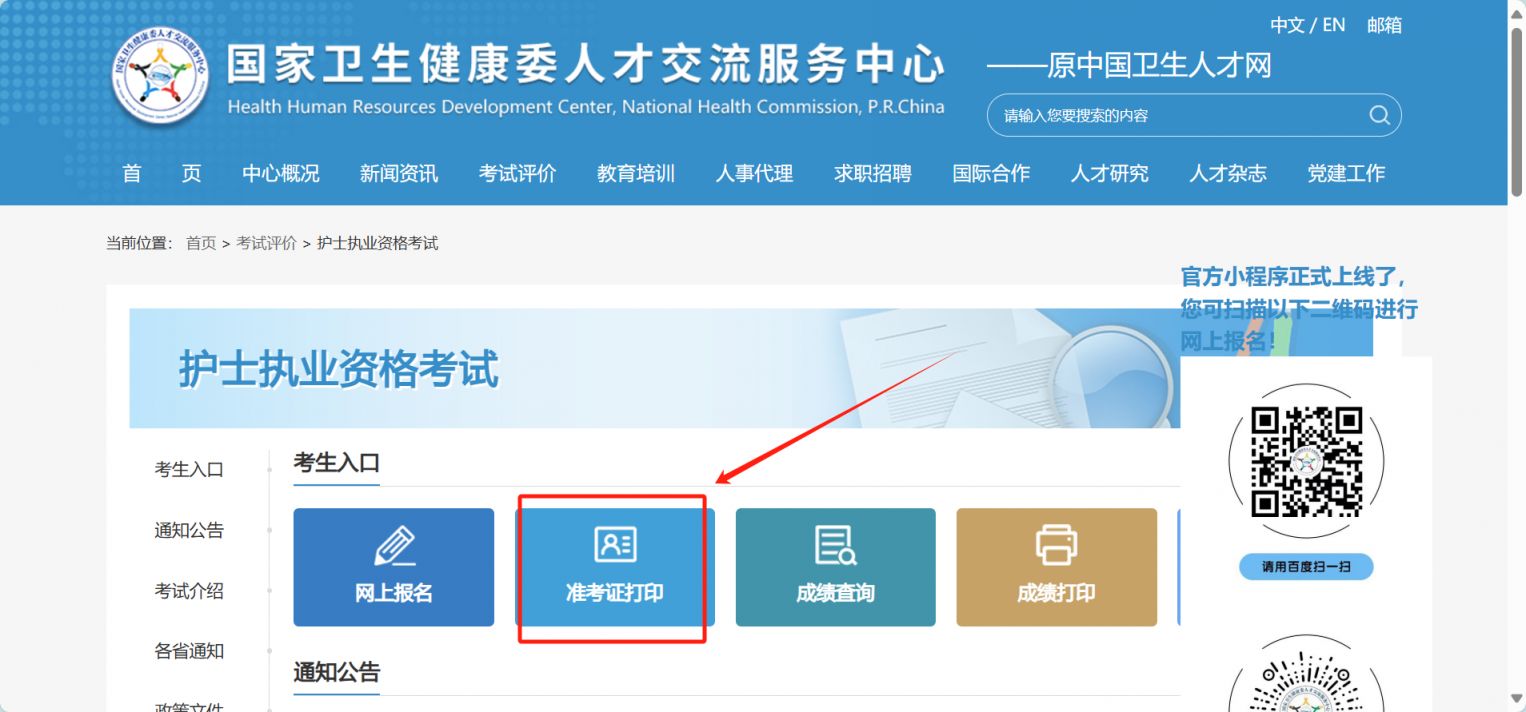Click the 考生入口 section heading
The height and width of the screenshot is (712, 1526).
click(x=337, y=463)
